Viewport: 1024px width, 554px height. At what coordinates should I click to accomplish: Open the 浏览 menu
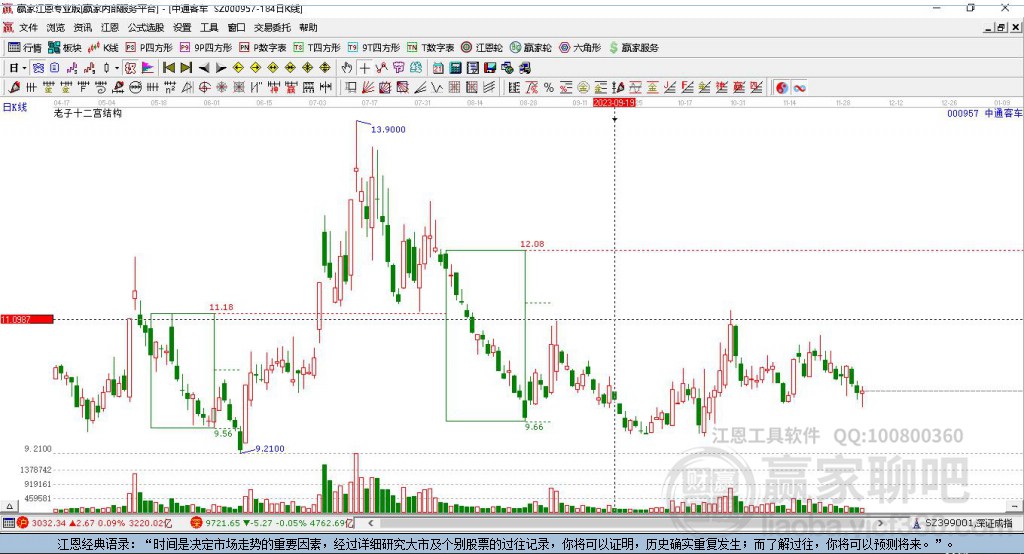point(56,27)
